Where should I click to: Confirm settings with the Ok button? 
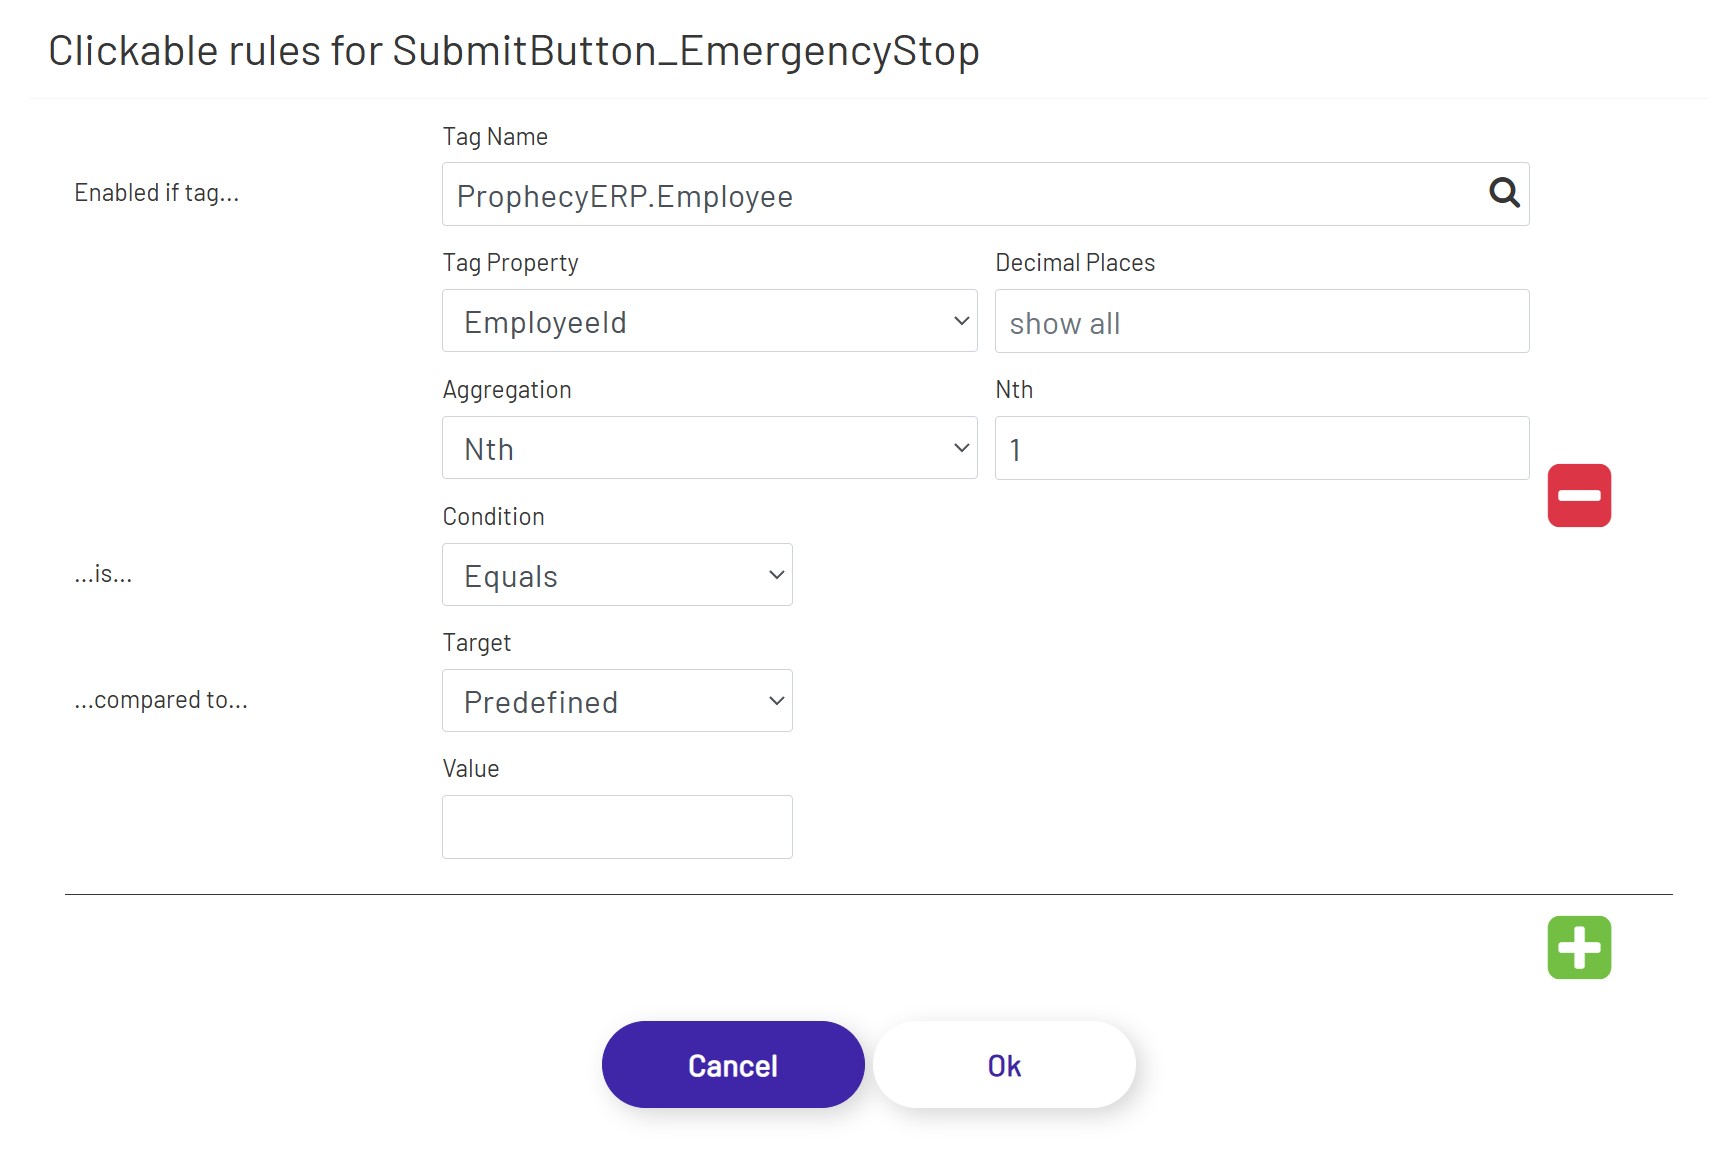point(1004,1064)
